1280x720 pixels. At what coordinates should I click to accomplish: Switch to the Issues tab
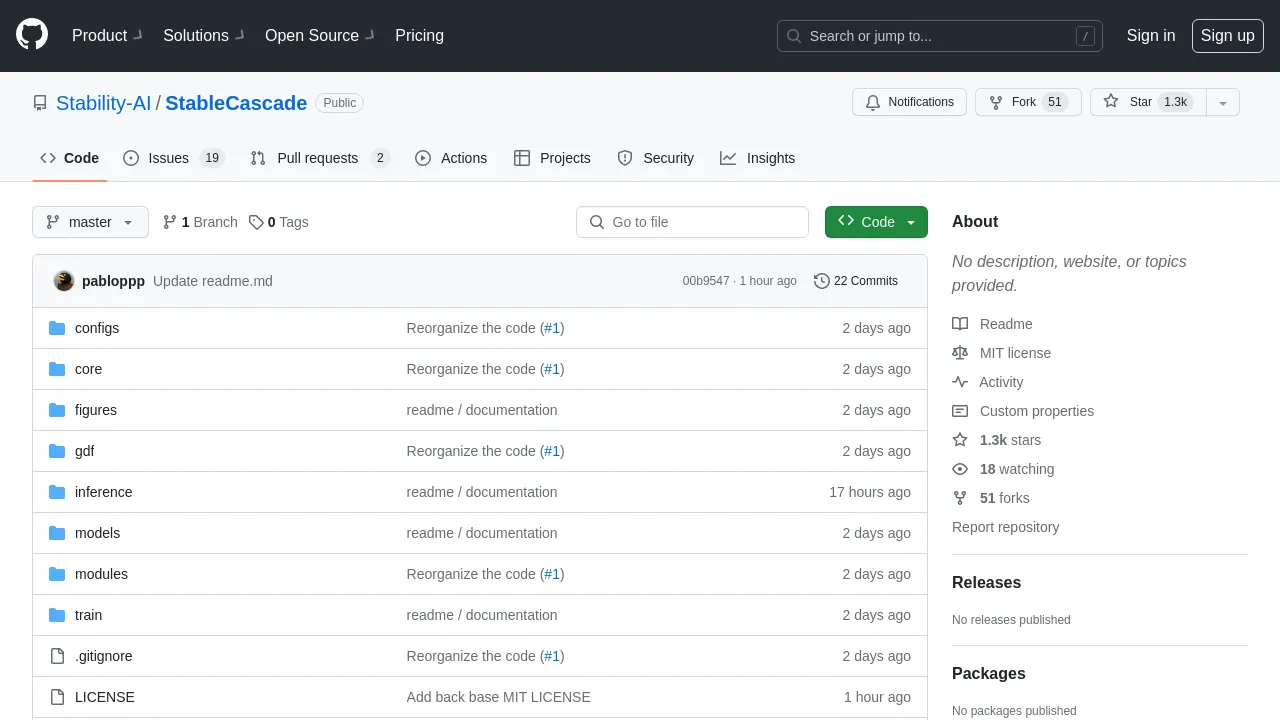173,158
